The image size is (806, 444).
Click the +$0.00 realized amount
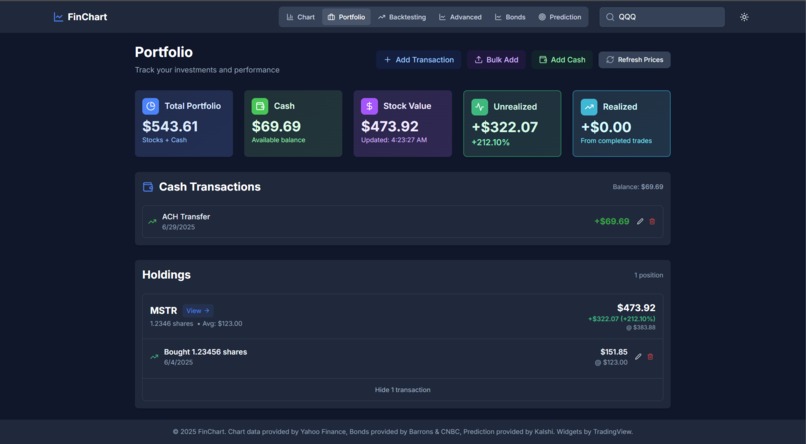(x=606, y=127)
